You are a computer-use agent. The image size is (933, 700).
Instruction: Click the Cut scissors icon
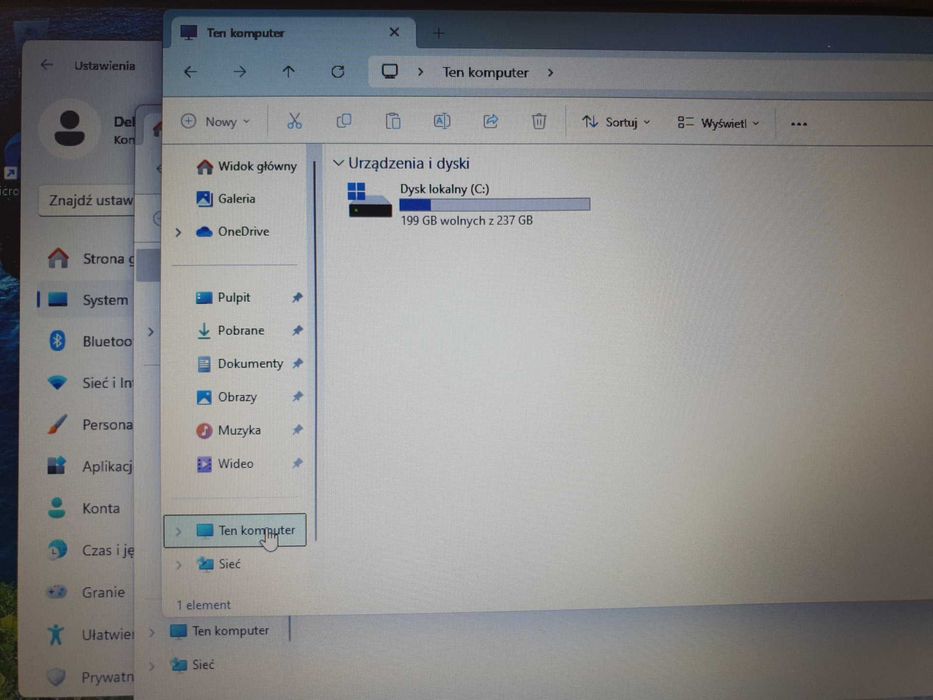[295, 121]
